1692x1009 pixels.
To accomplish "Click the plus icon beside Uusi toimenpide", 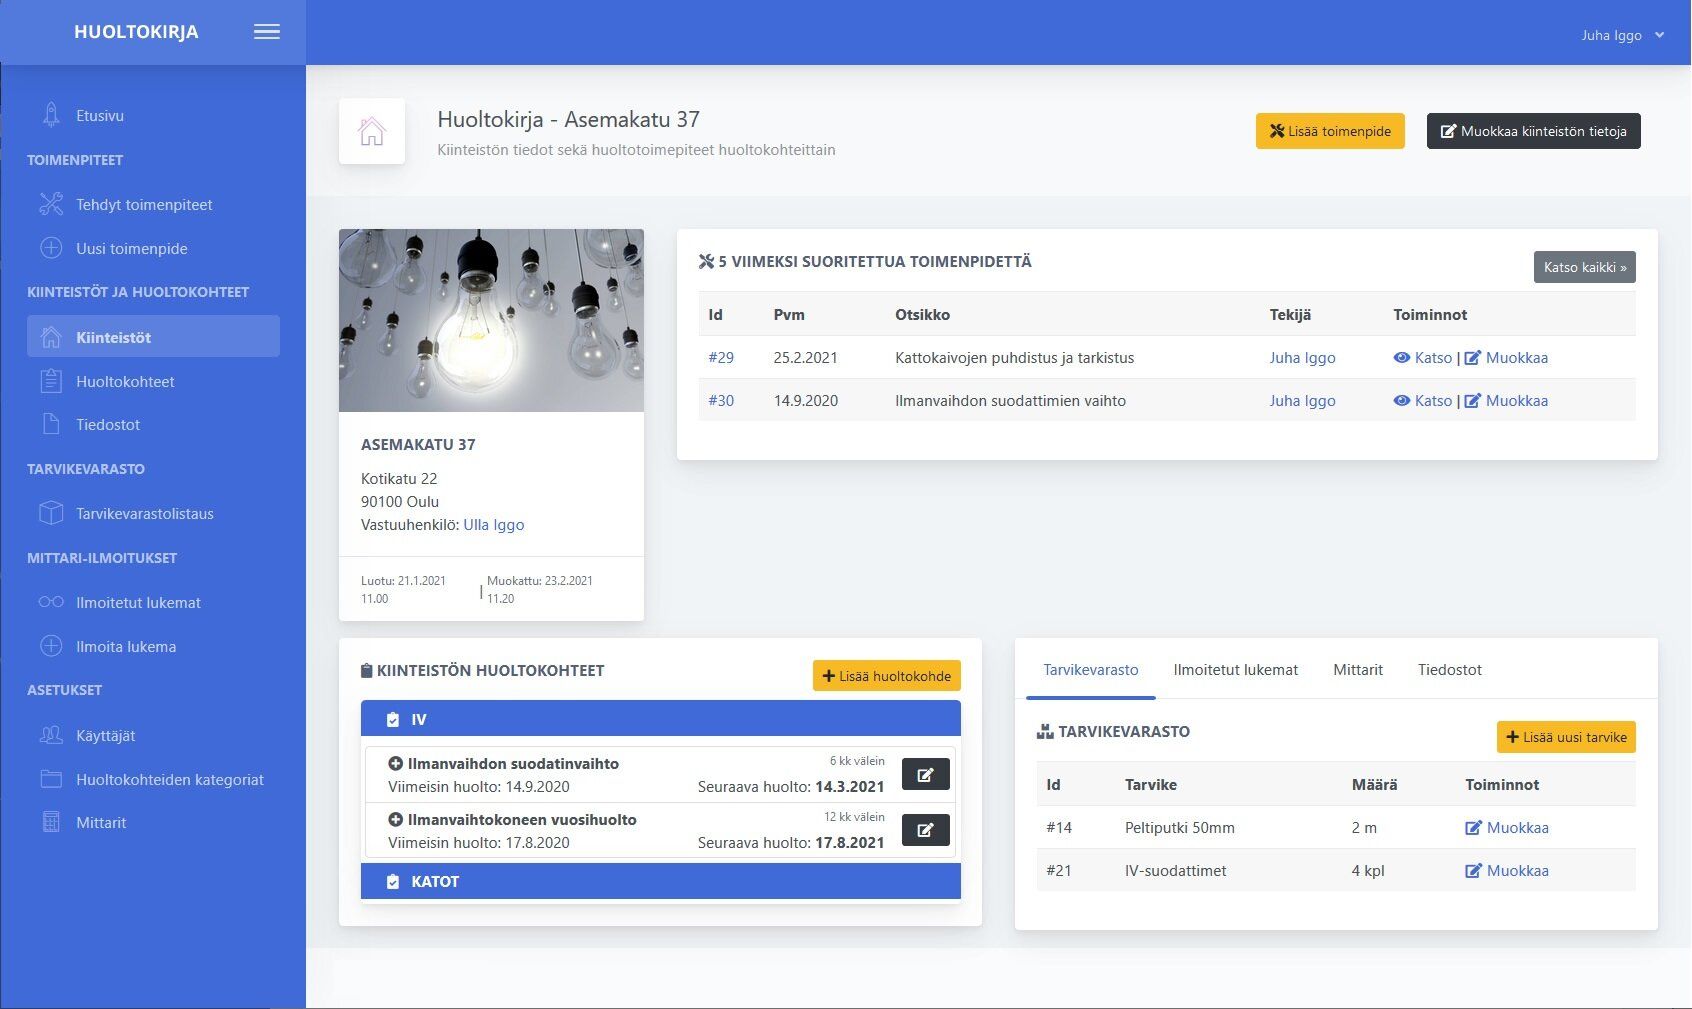I will point(51,248).
